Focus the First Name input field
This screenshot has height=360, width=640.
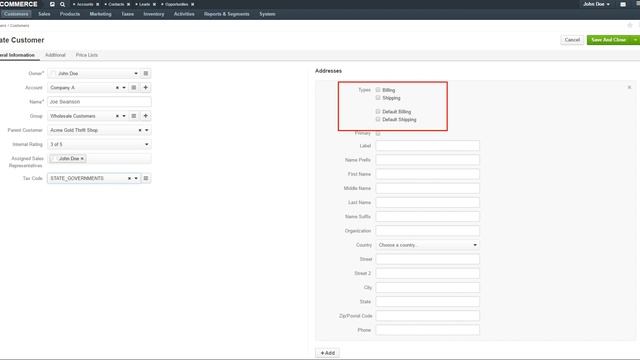427,174
